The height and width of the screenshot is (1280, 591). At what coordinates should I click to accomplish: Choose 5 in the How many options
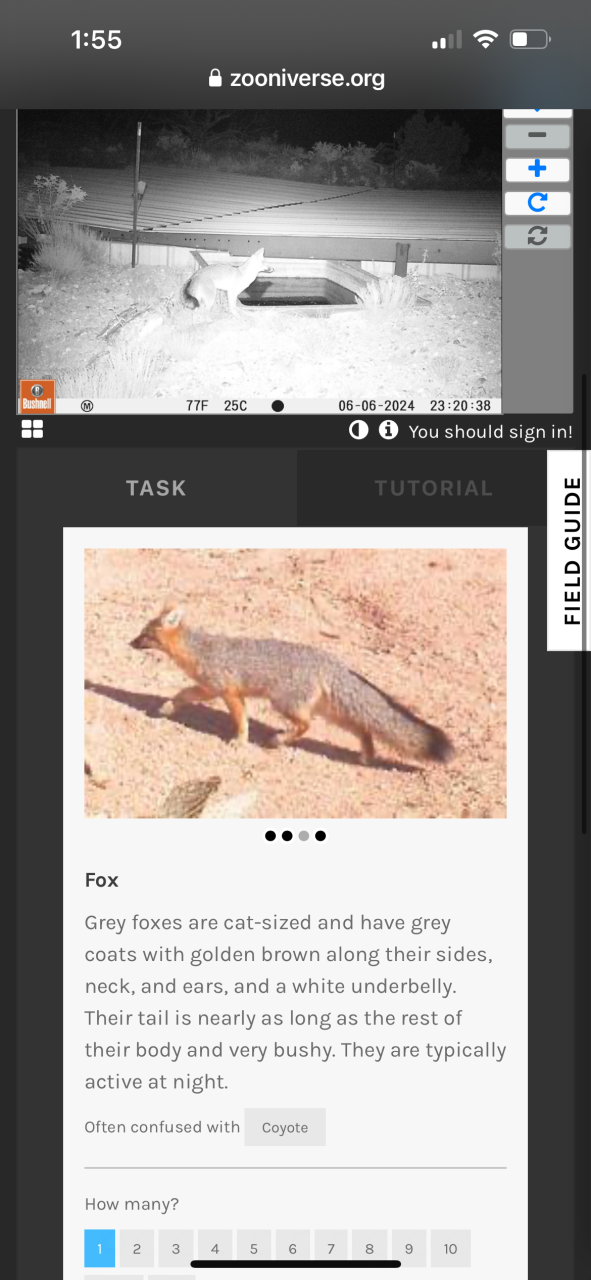coord(254,1248)
